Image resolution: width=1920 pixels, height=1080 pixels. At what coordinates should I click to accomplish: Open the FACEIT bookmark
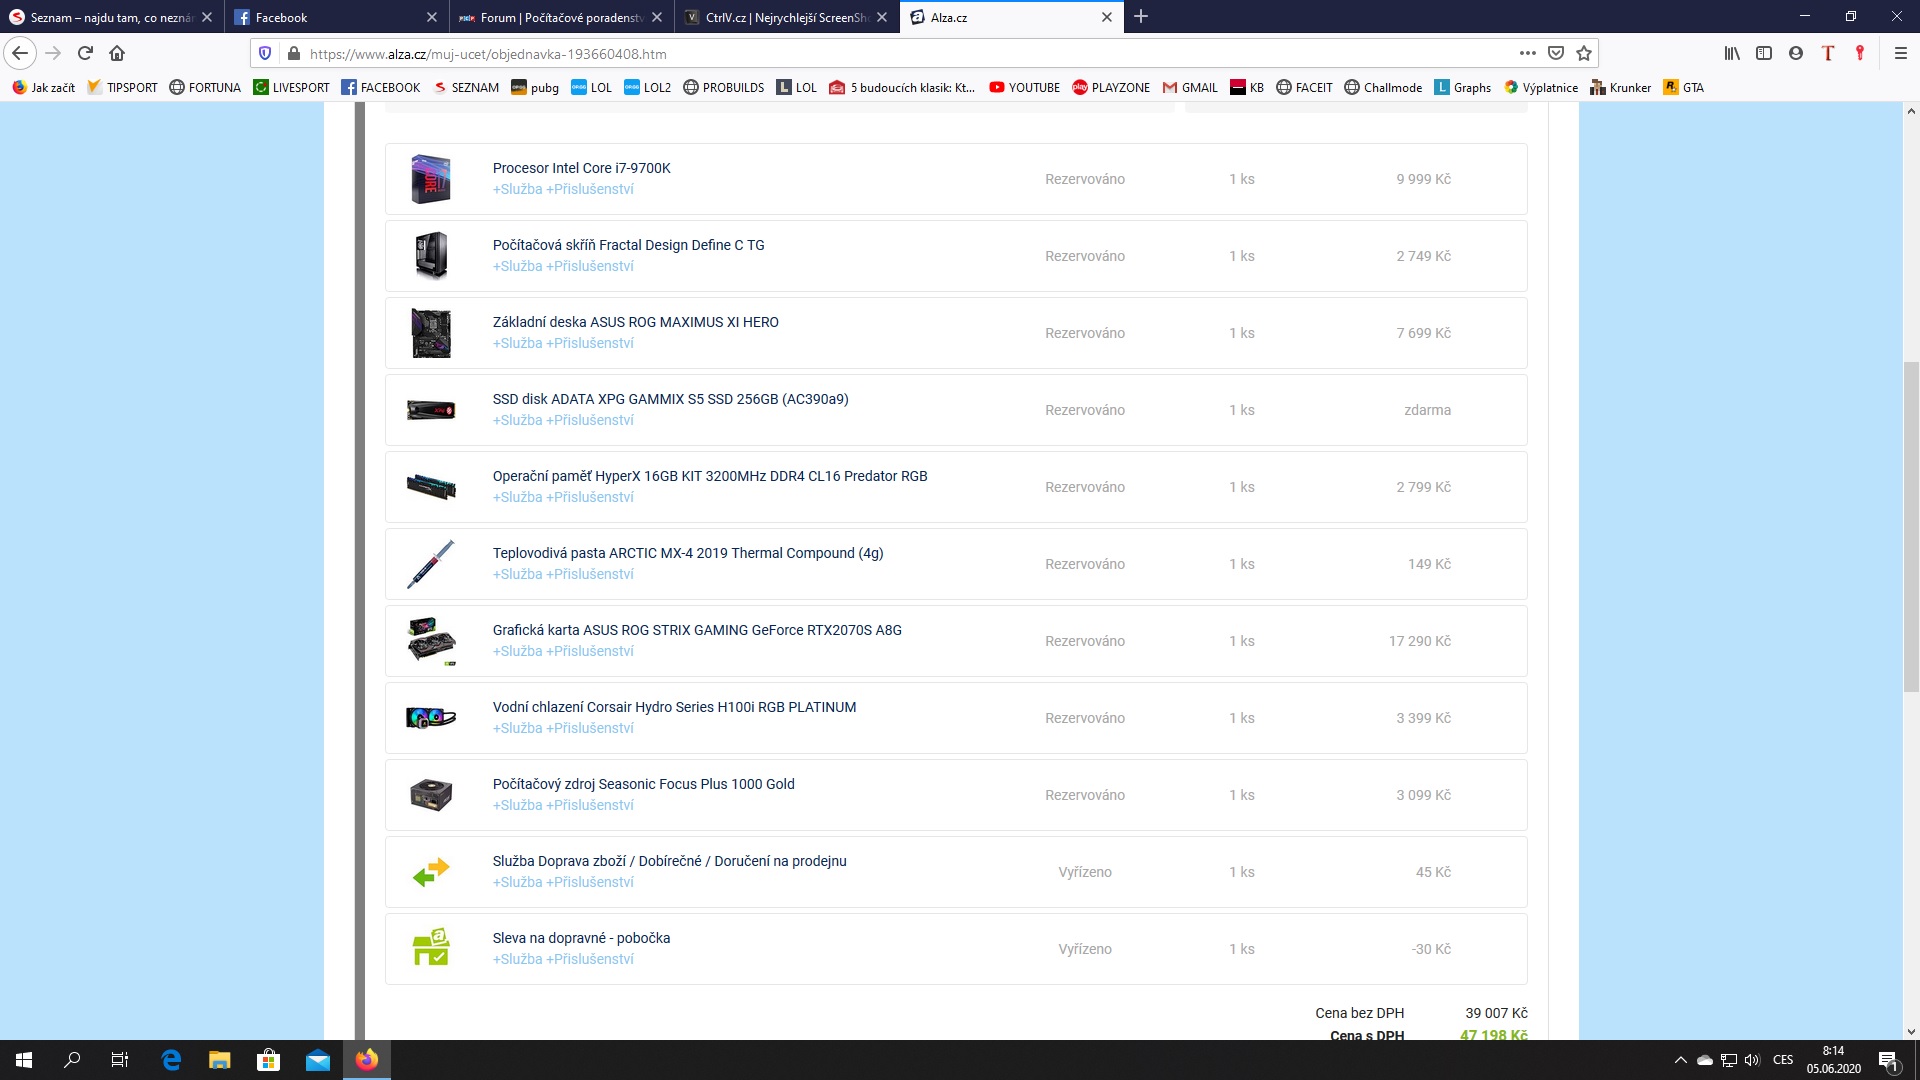1304,87
